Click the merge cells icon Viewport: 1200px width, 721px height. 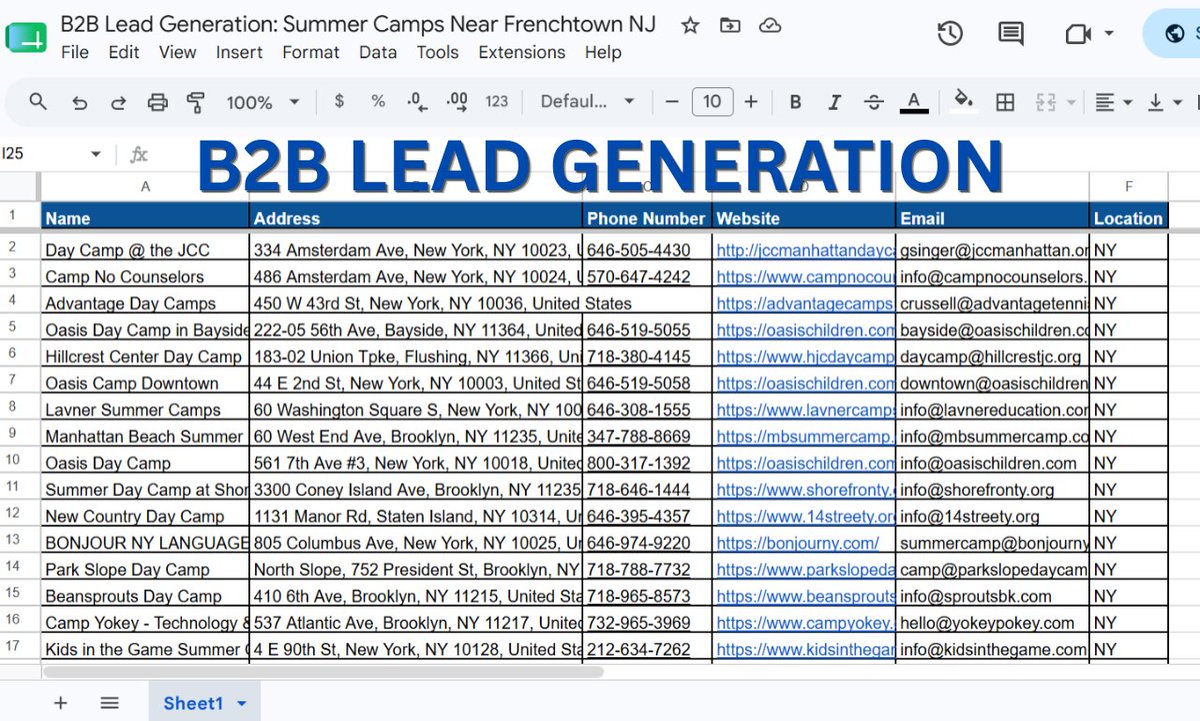[x=1046, y=102]
